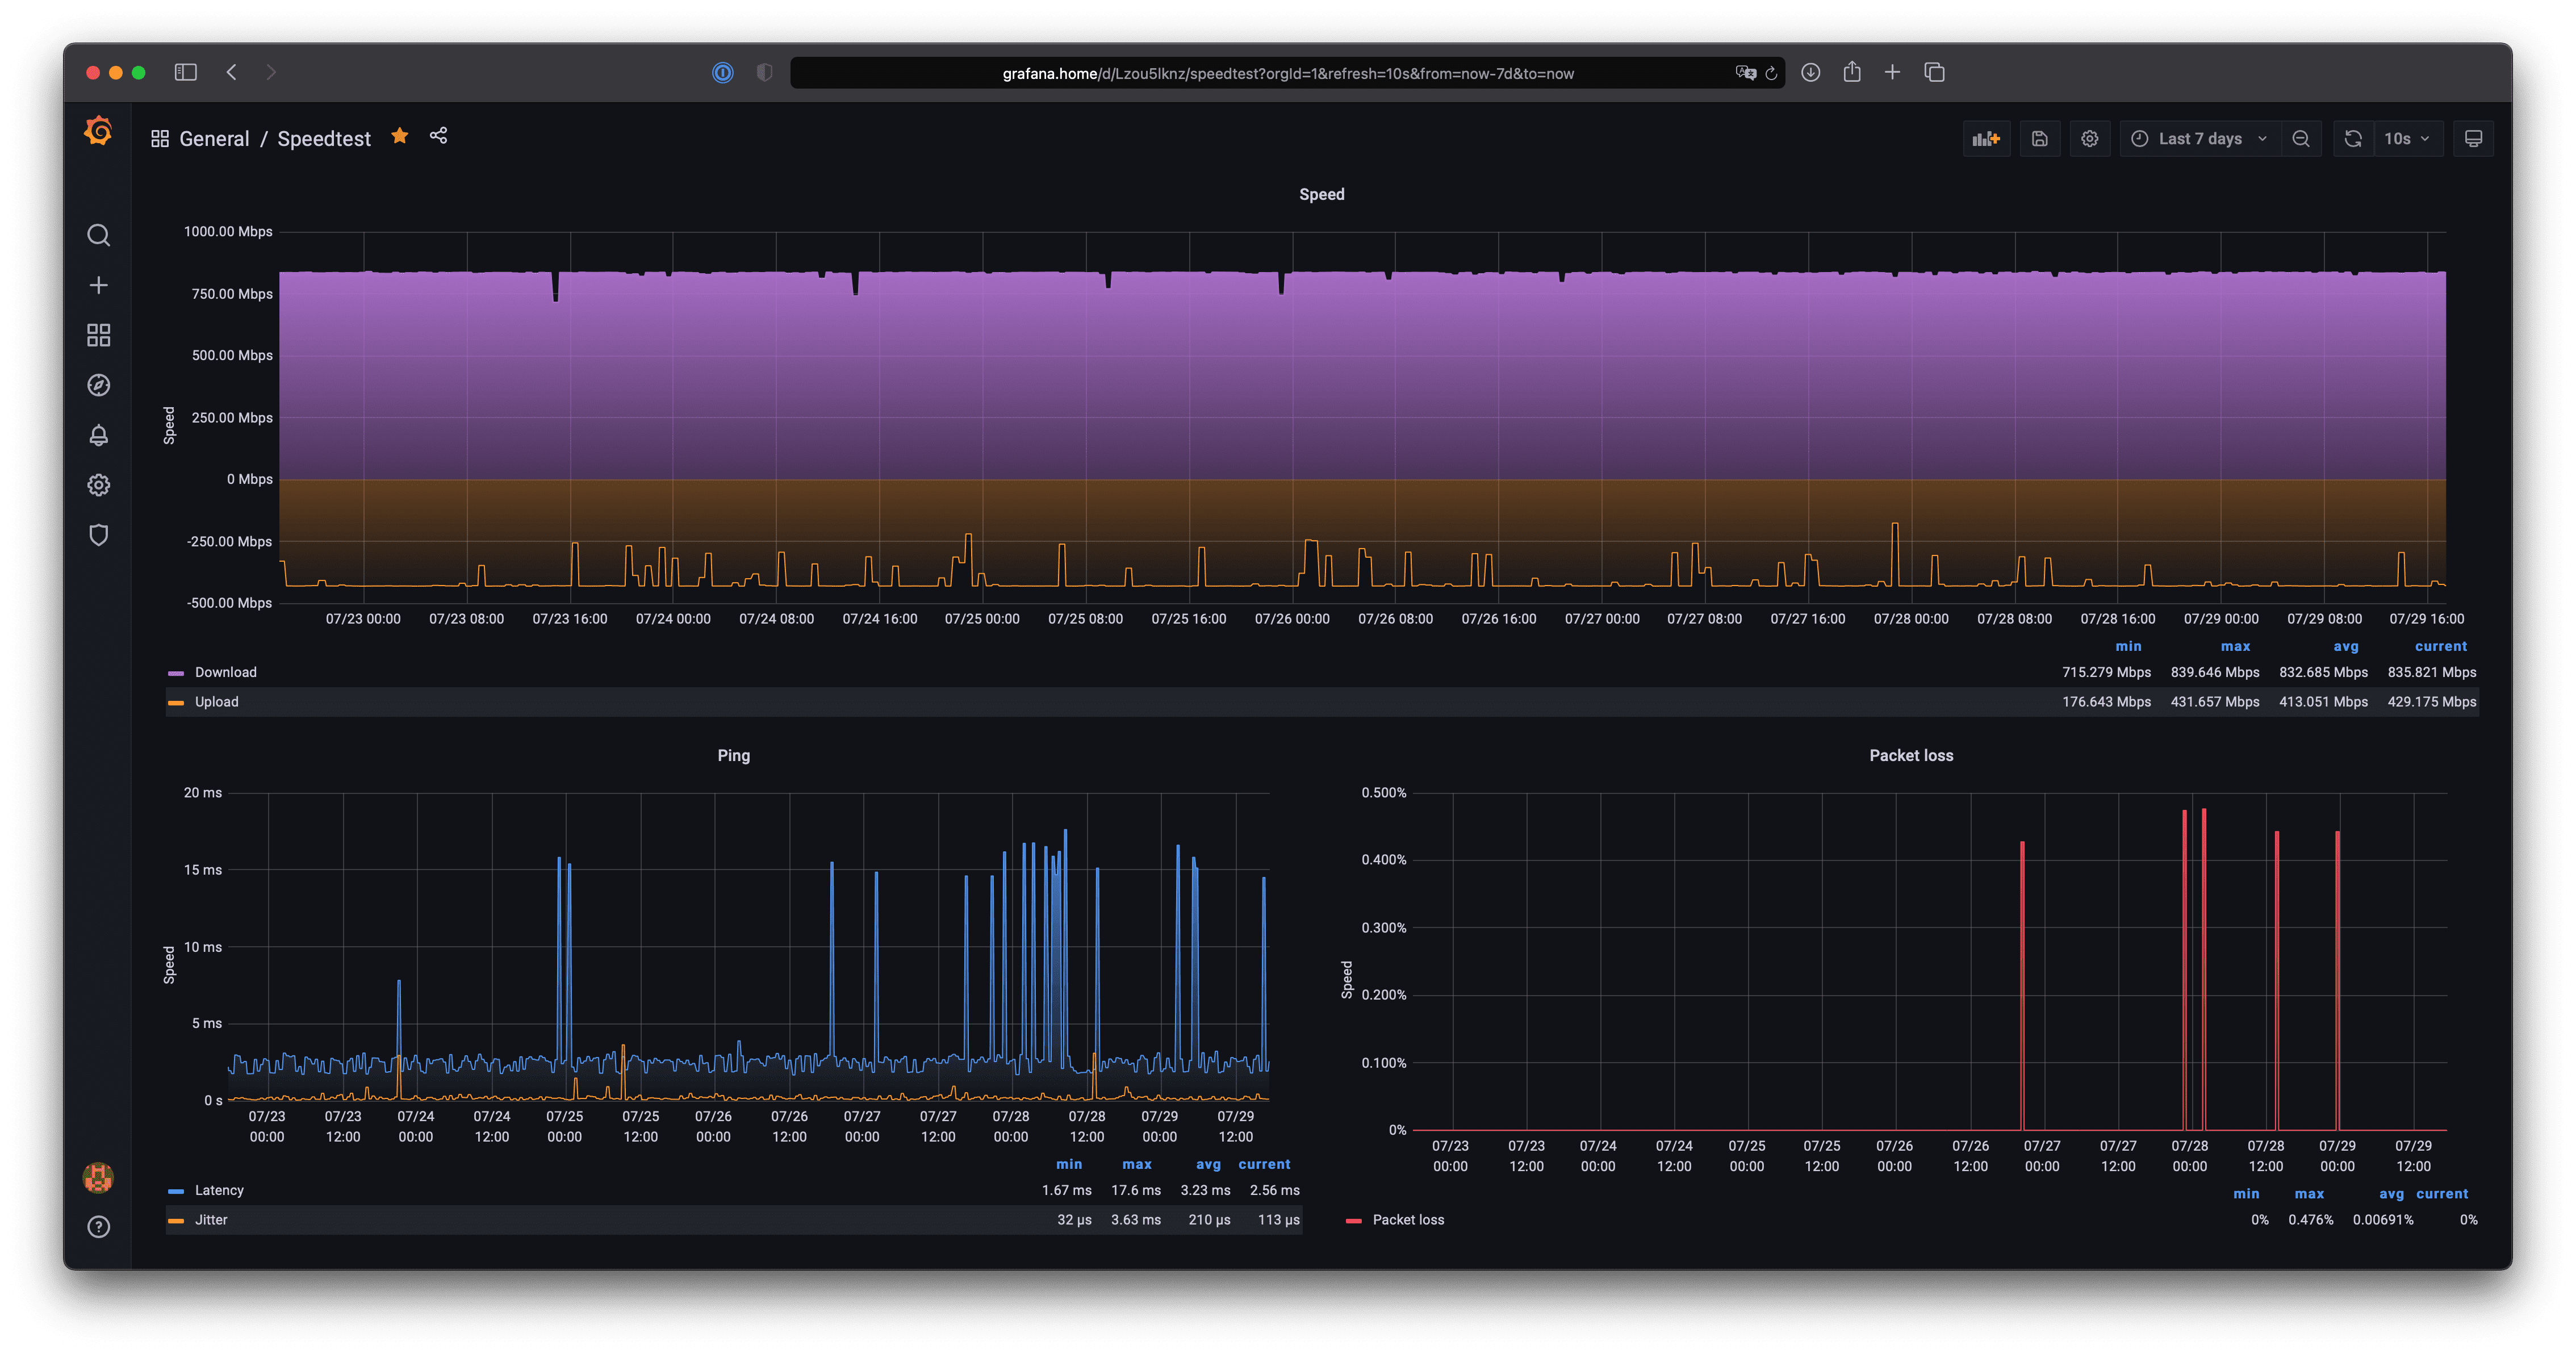This screenshot has height=1354, width=2576.
Task: Hide the Jitter series from the Ping panel
Action: click(211, 1219)
